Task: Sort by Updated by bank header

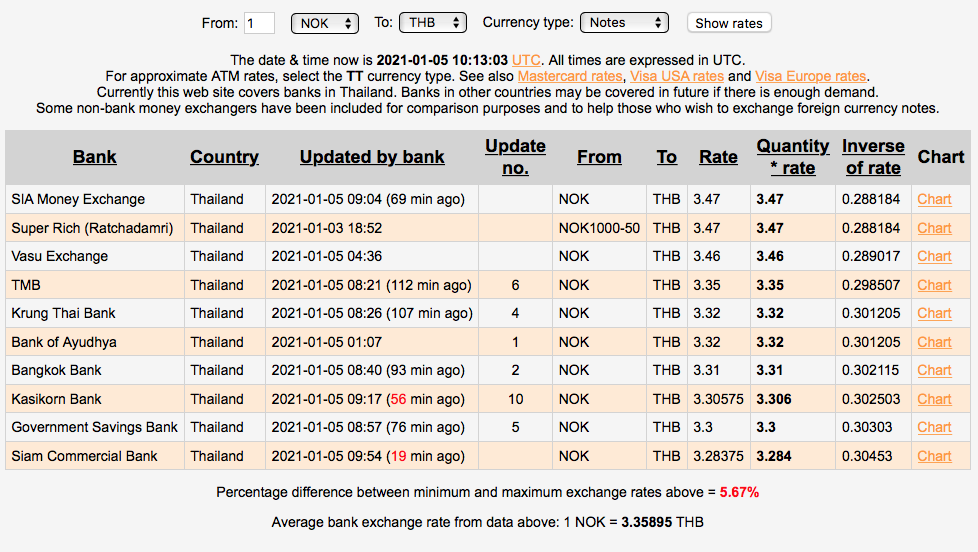Action: (372, 157)
